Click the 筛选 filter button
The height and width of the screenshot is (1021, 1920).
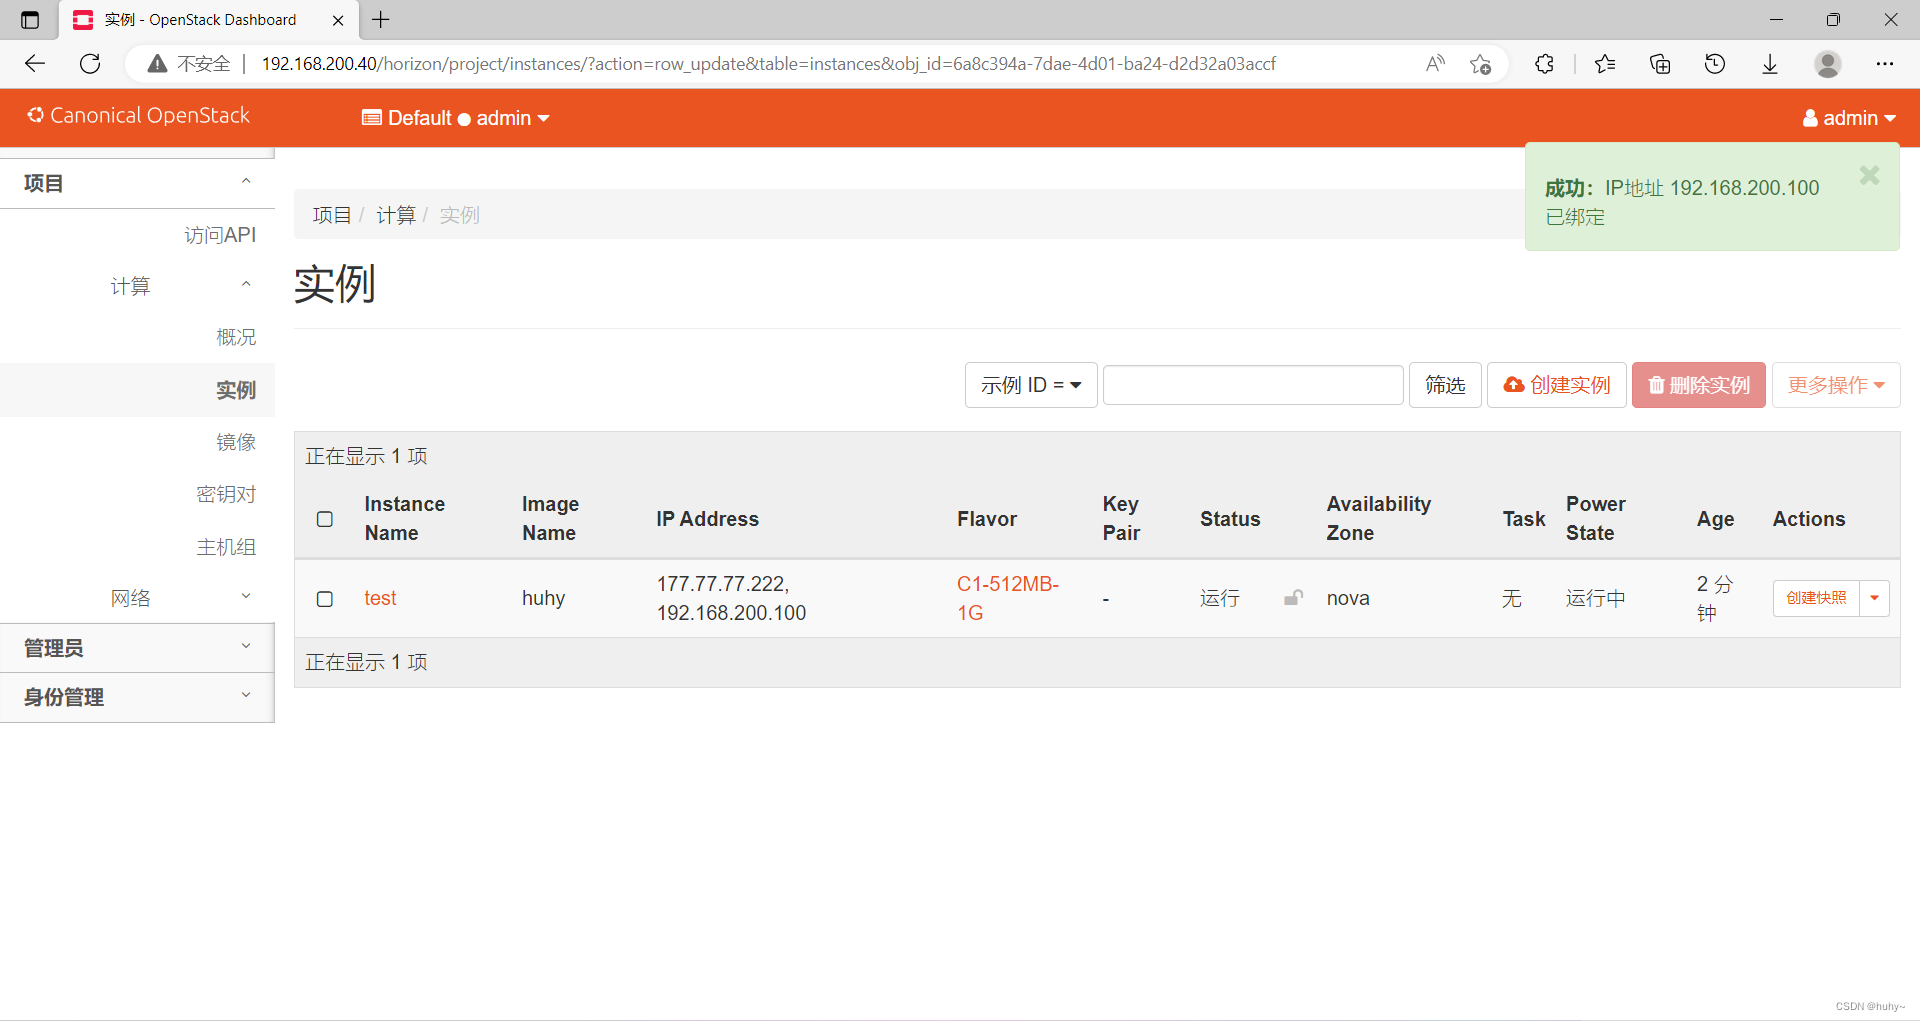point(1445,385)
